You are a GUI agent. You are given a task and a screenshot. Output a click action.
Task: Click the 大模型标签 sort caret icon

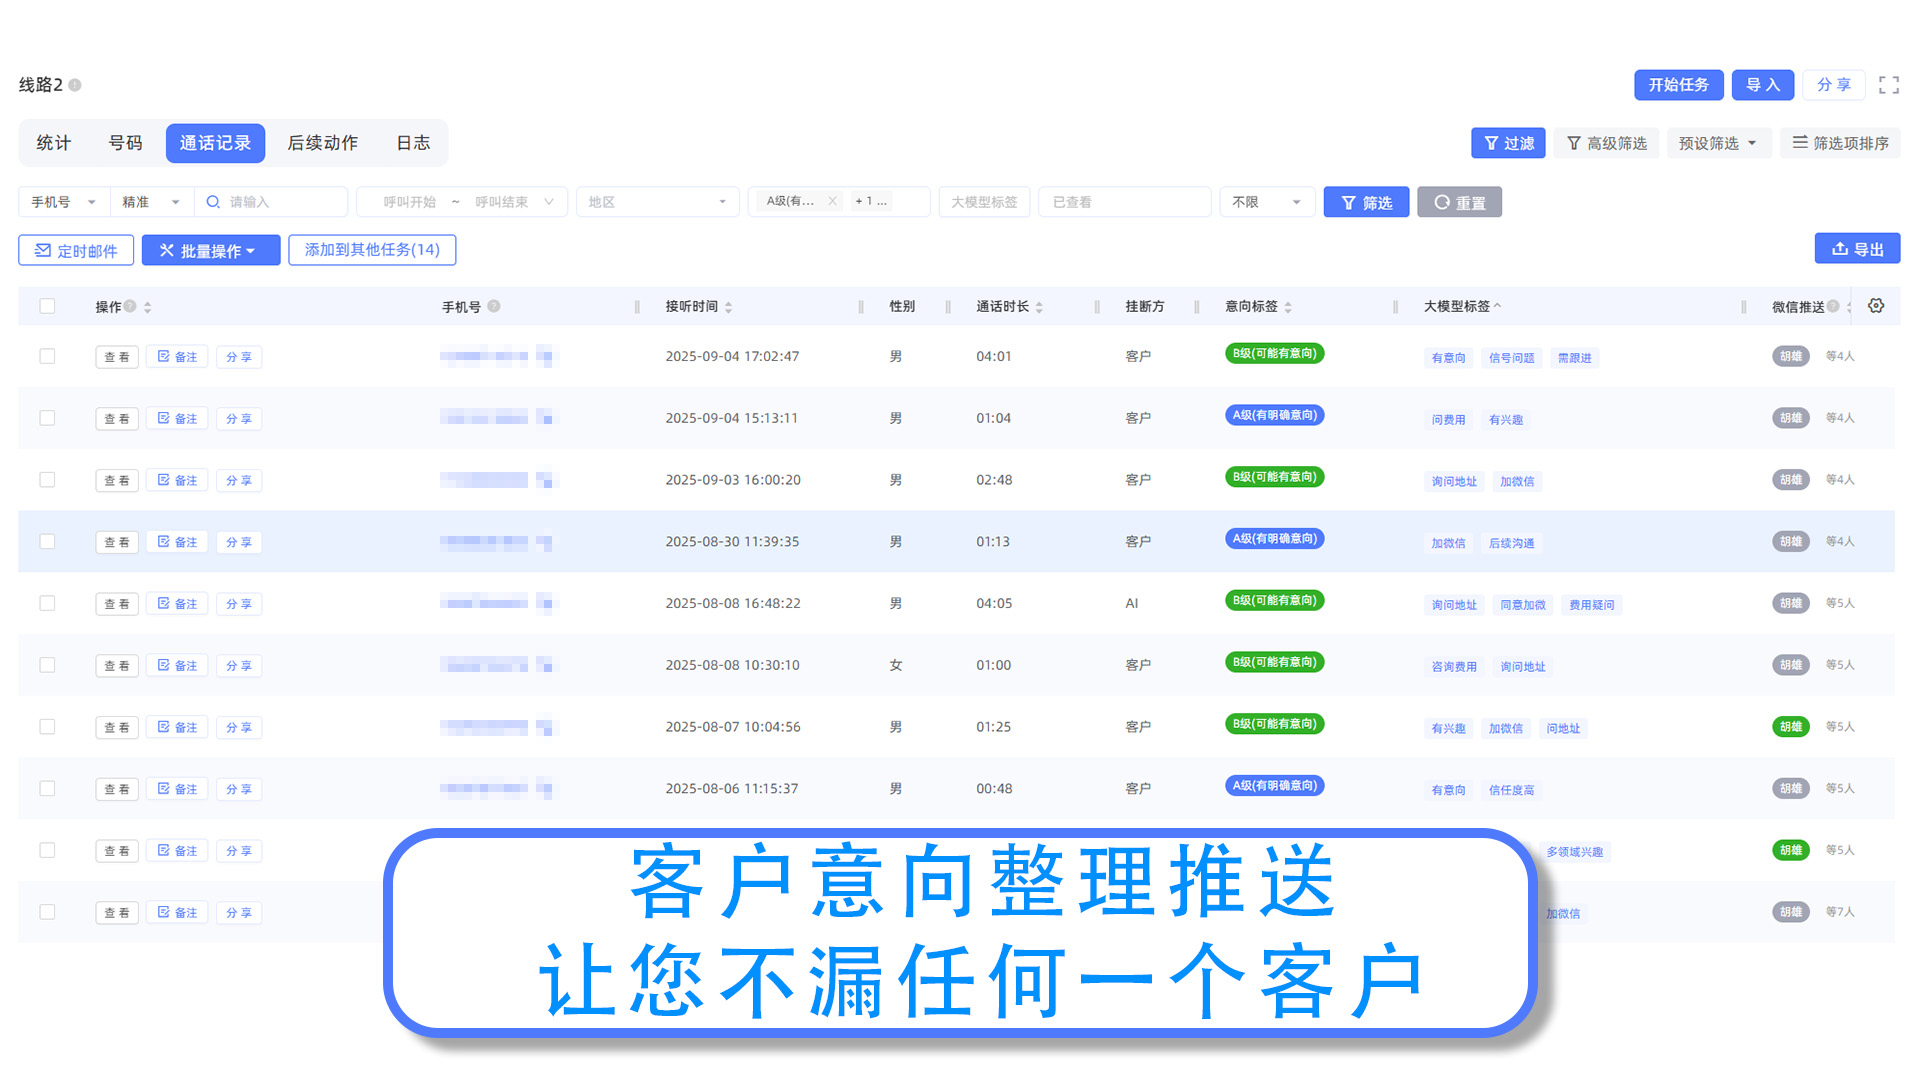(1497, 306)
